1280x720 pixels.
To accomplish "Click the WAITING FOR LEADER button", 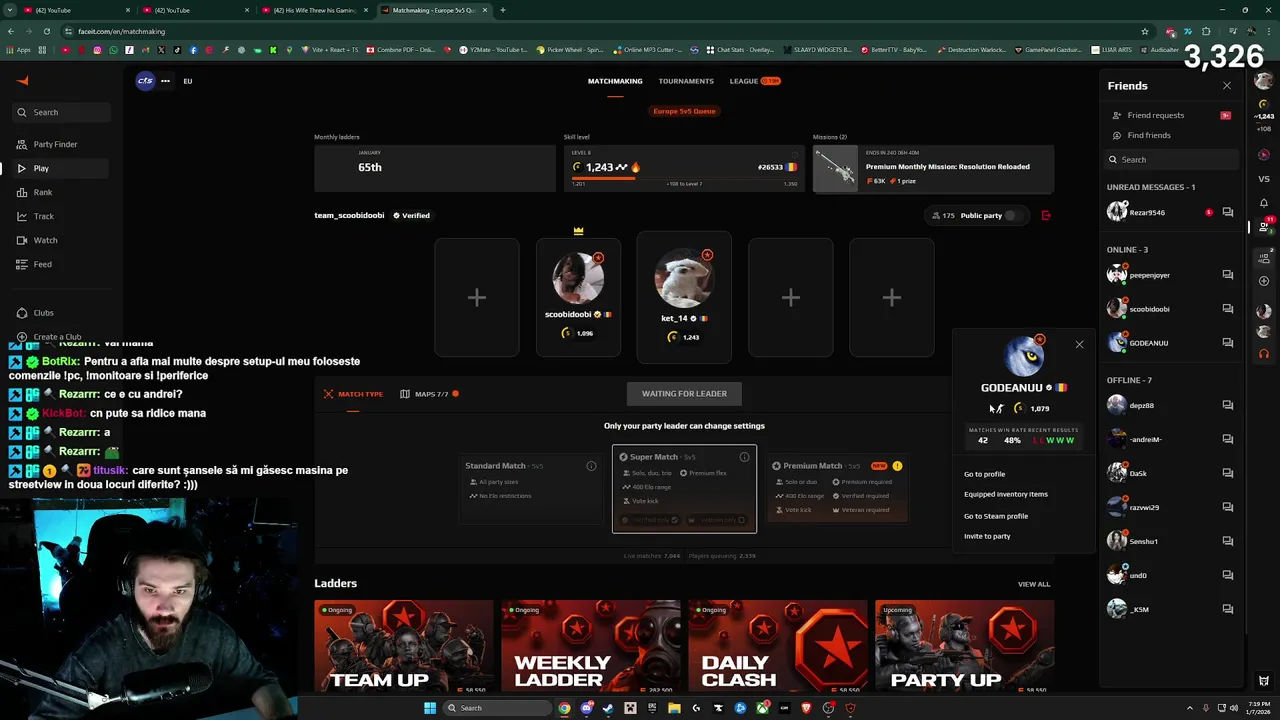I will point(684,393).
